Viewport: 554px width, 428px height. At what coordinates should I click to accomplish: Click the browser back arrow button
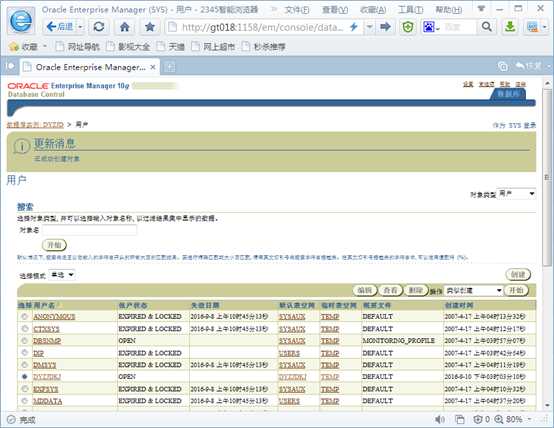[59, 27]
